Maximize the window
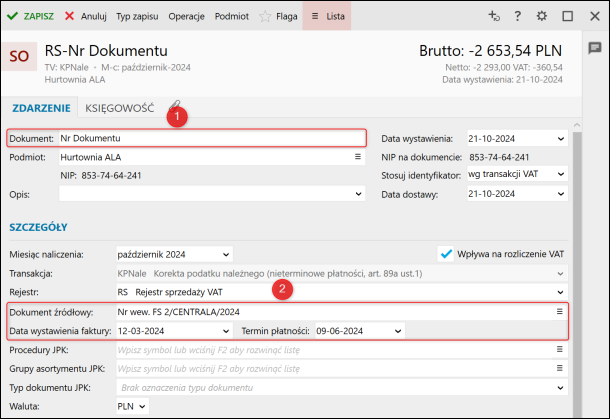Screen dimensions: 610x419 point(568,16)
